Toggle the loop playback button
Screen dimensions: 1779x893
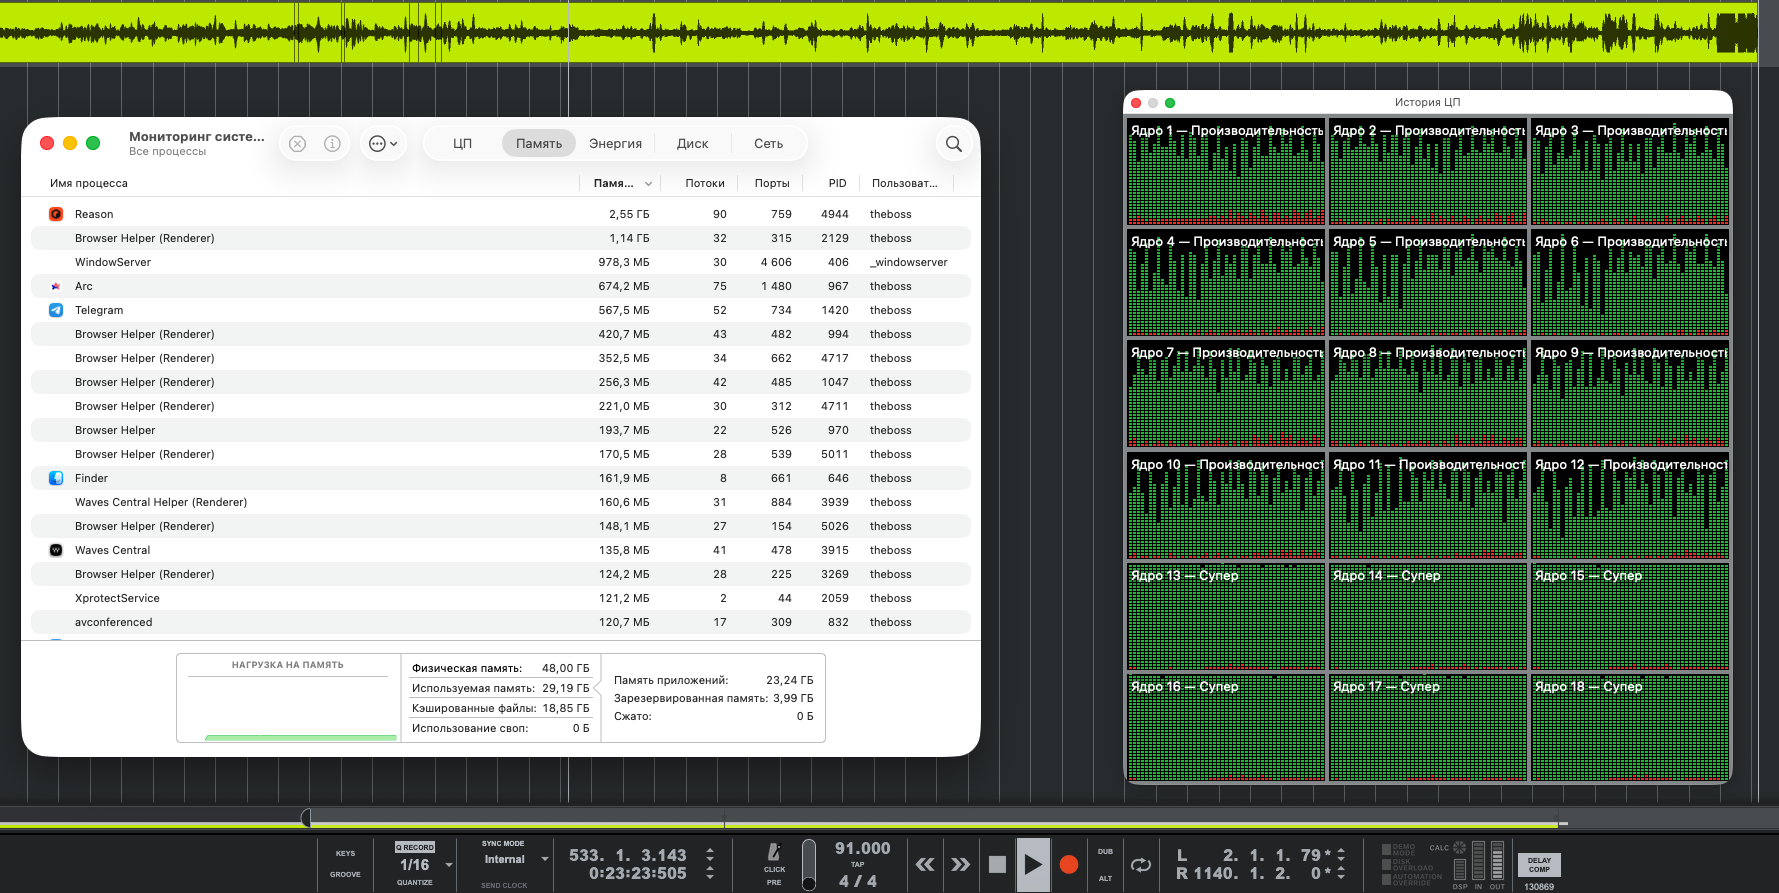(1140, 865)
